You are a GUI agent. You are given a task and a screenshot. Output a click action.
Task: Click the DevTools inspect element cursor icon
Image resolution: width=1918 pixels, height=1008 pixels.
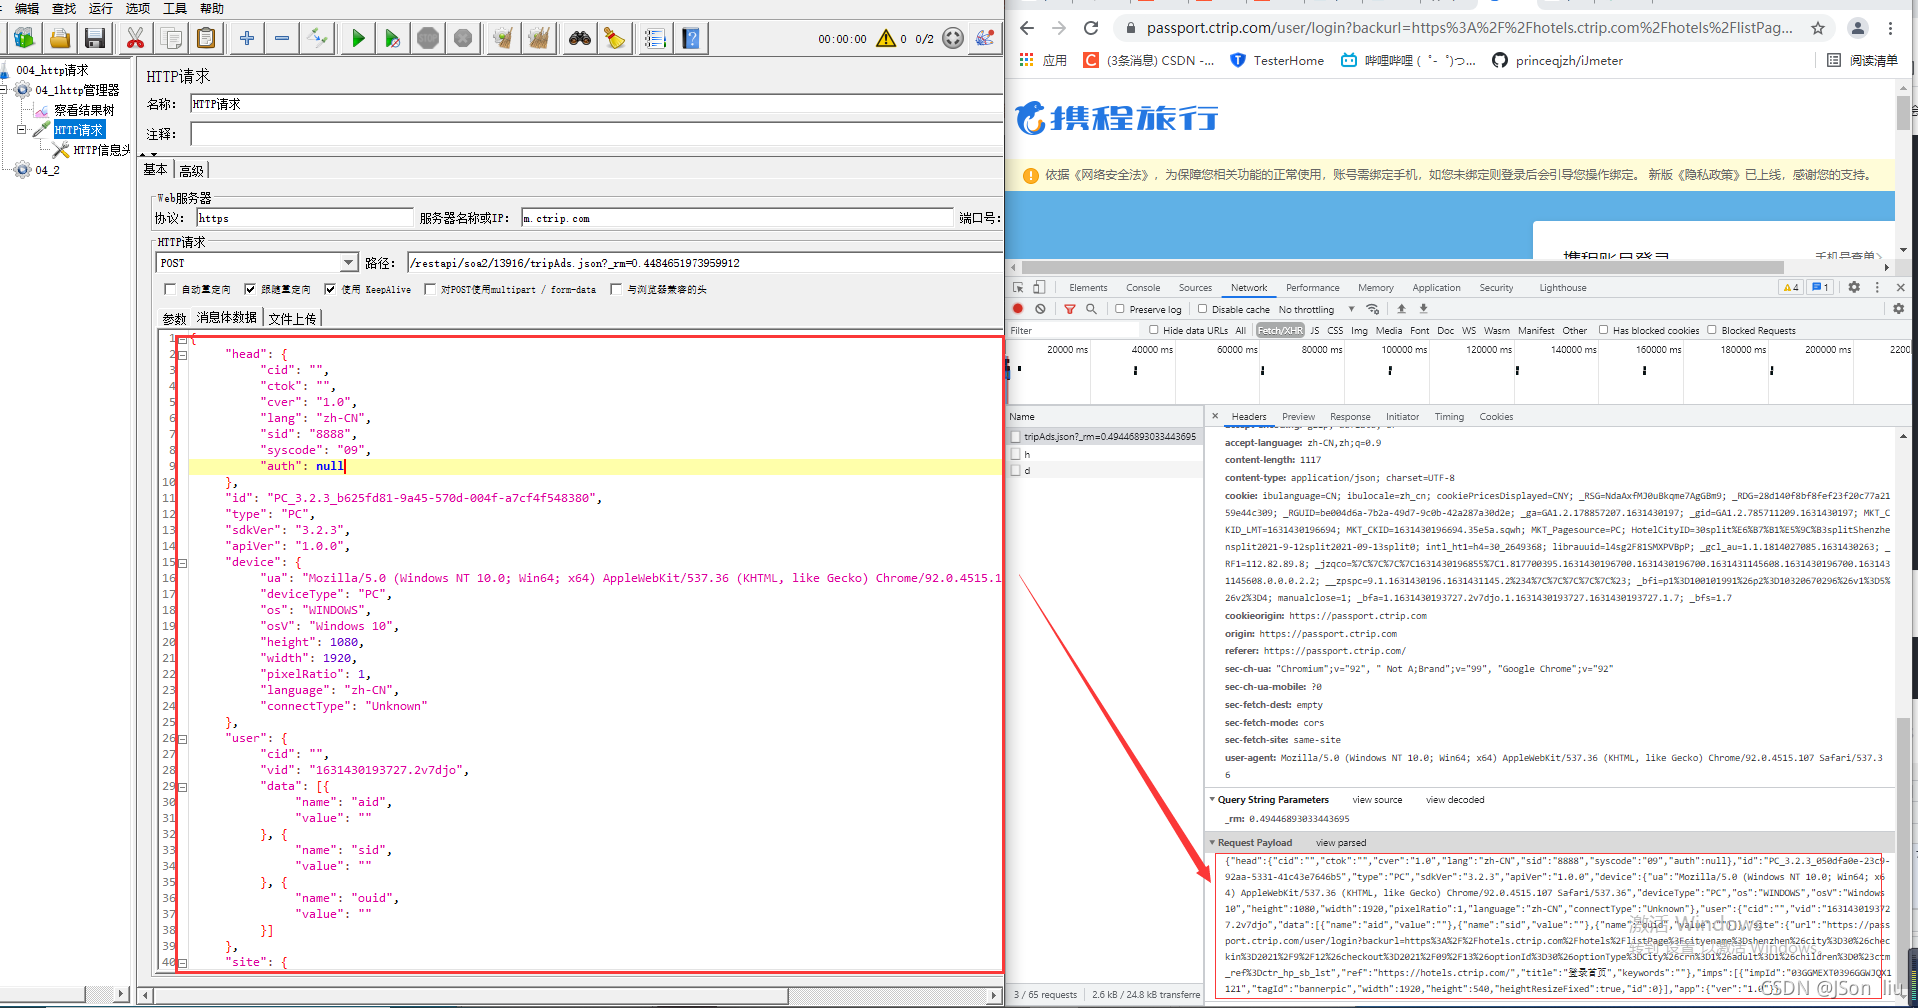1018,287
